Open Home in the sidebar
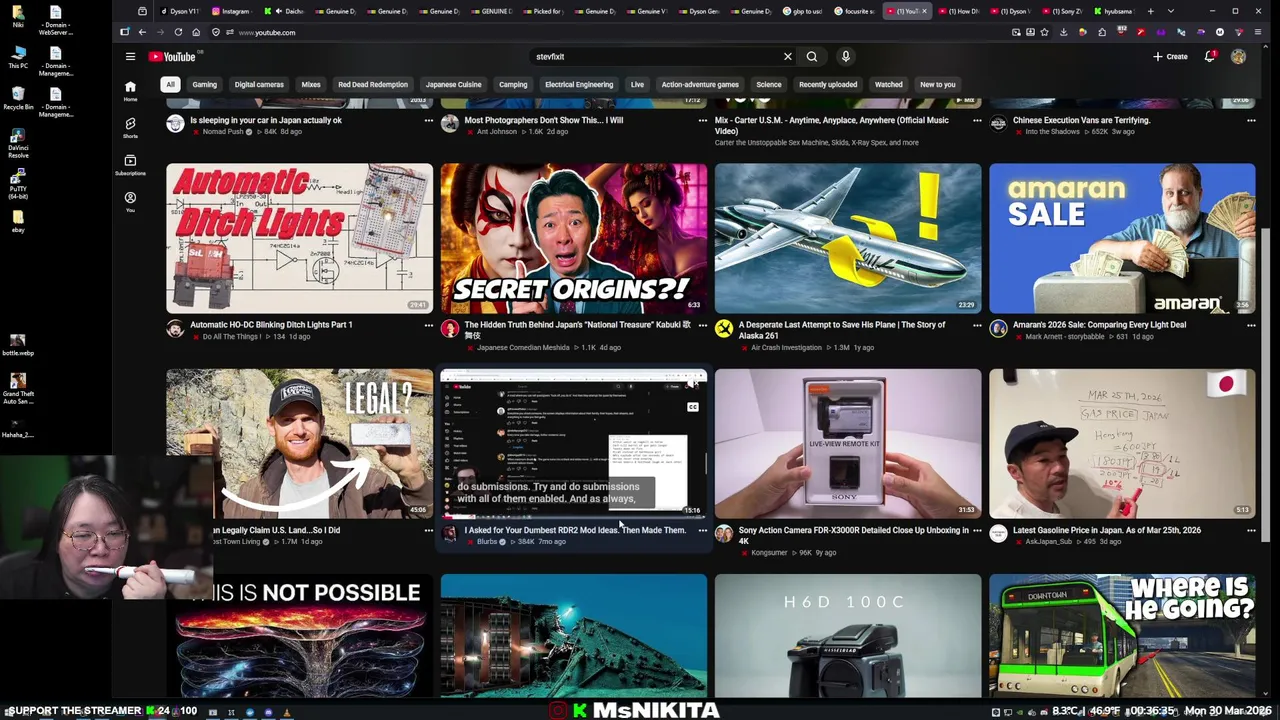The width and height of the screenshot is (1280, 720). pyautogui.click(x=130, y=91)
